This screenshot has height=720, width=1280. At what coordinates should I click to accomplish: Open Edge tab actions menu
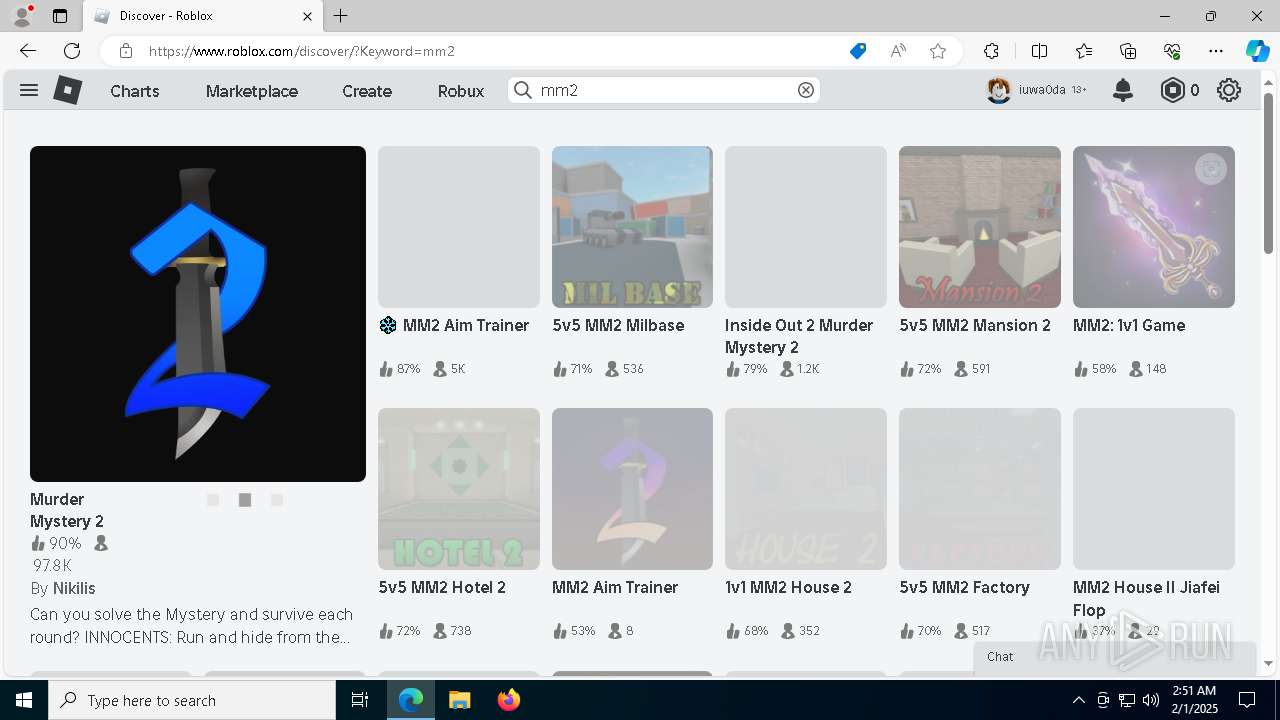(60, 16)
